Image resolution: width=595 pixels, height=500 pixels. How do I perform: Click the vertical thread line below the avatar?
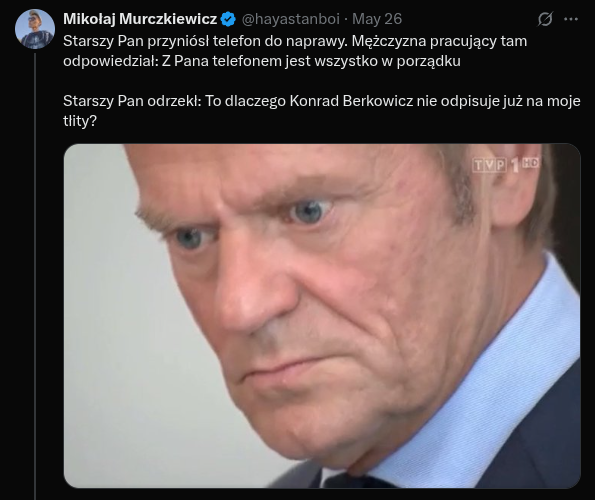click(35, 276)
